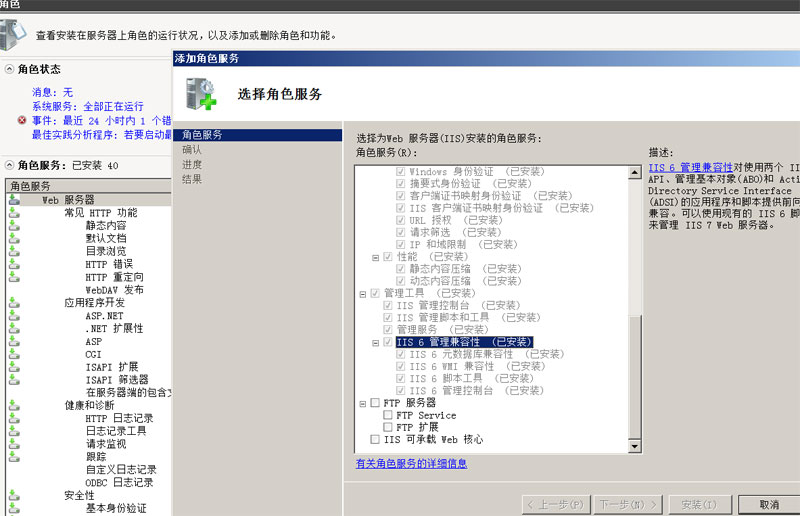Select ODBC 日志记录 in the role list

click(x=119, y=482)
